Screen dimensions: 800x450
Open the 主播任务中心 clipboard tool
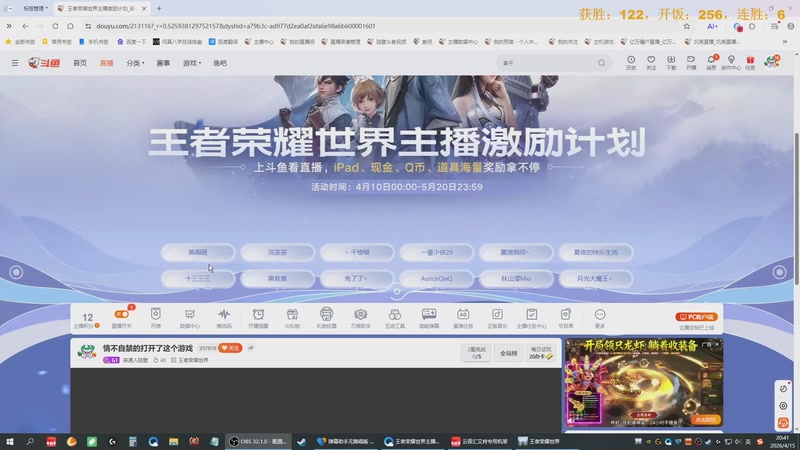[532, 318]
